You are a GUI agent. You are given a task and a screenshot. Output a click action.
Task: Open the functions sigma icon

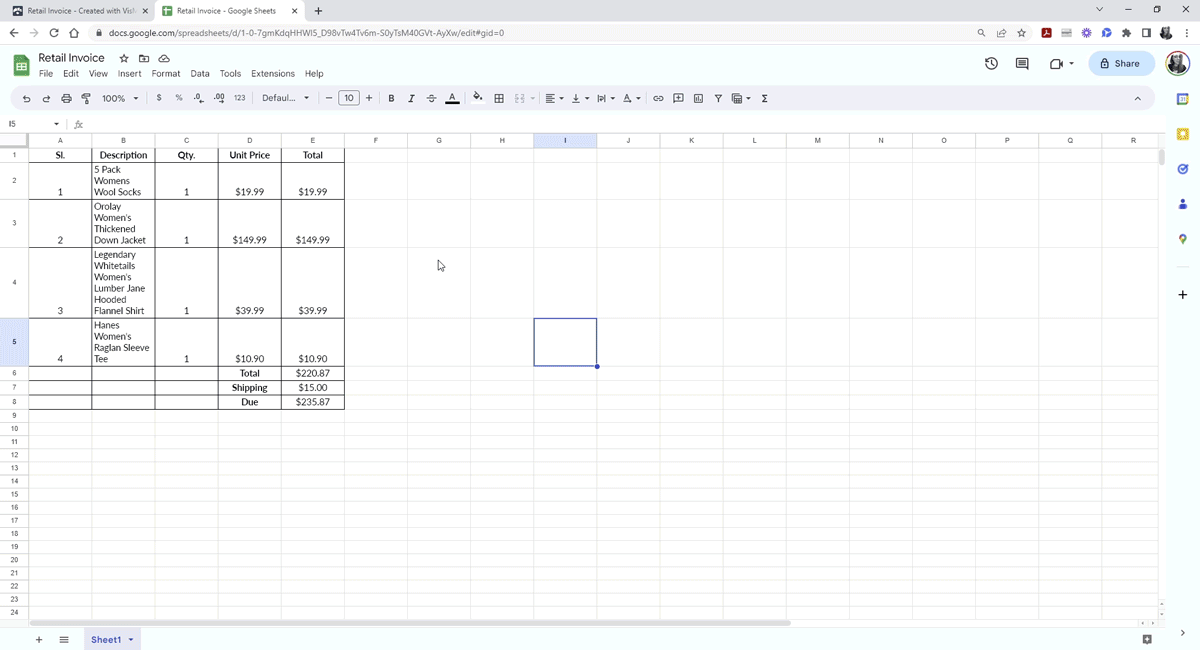(765, 98)
